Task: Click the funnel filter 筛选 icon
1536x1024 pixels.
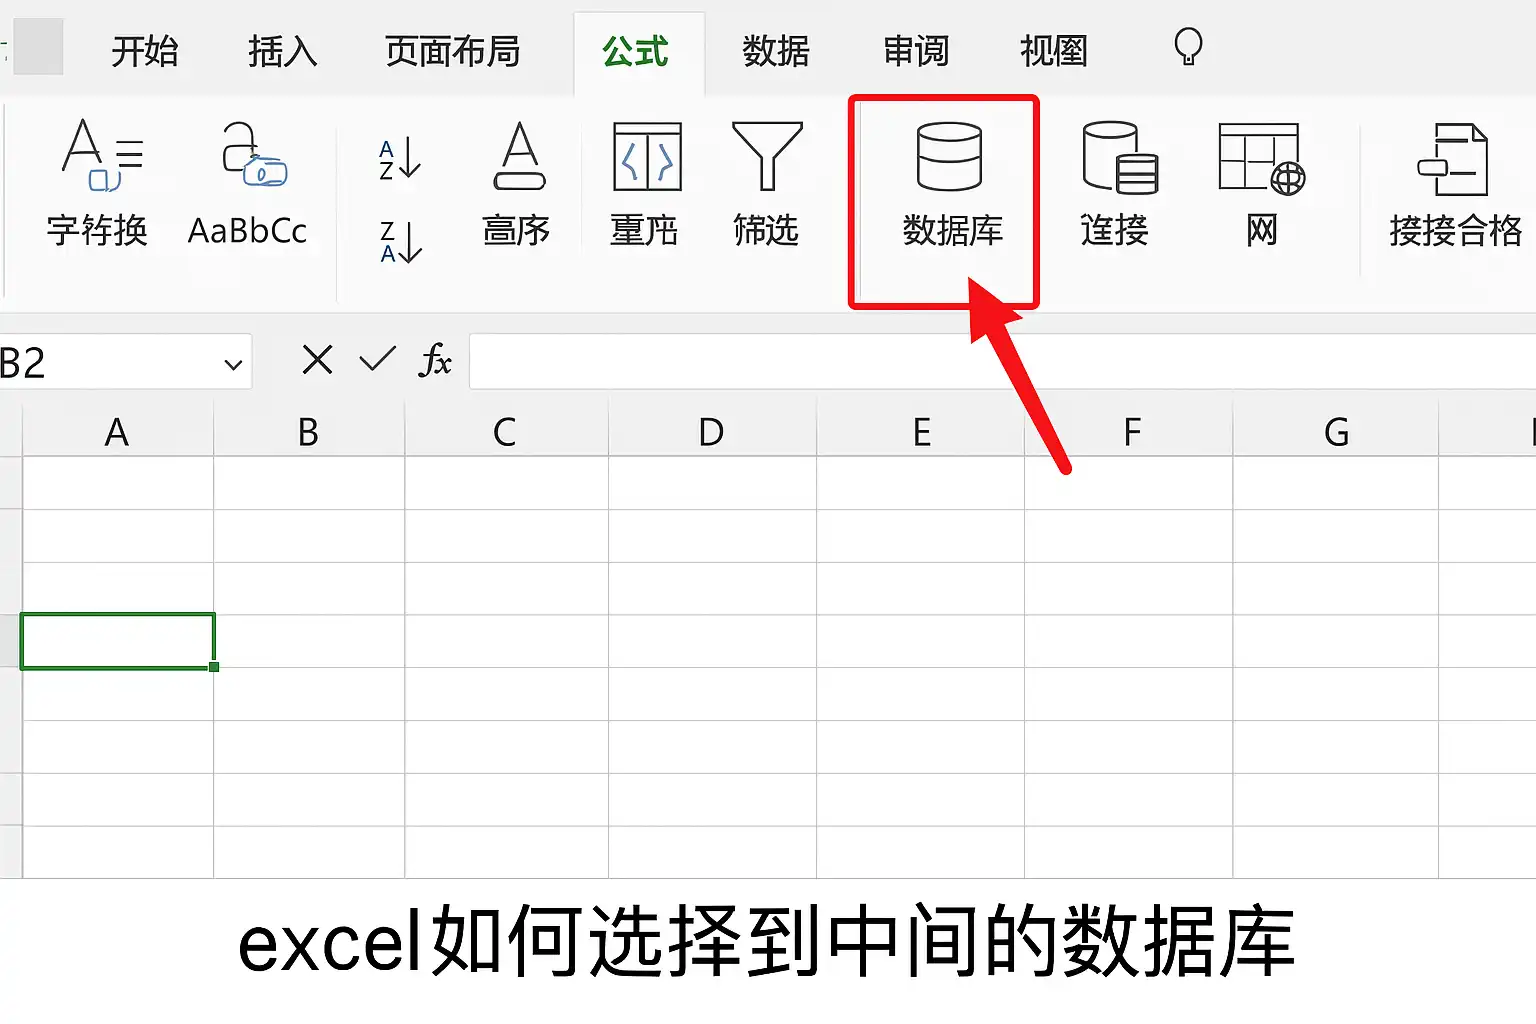Action: [x=767, y=156]
